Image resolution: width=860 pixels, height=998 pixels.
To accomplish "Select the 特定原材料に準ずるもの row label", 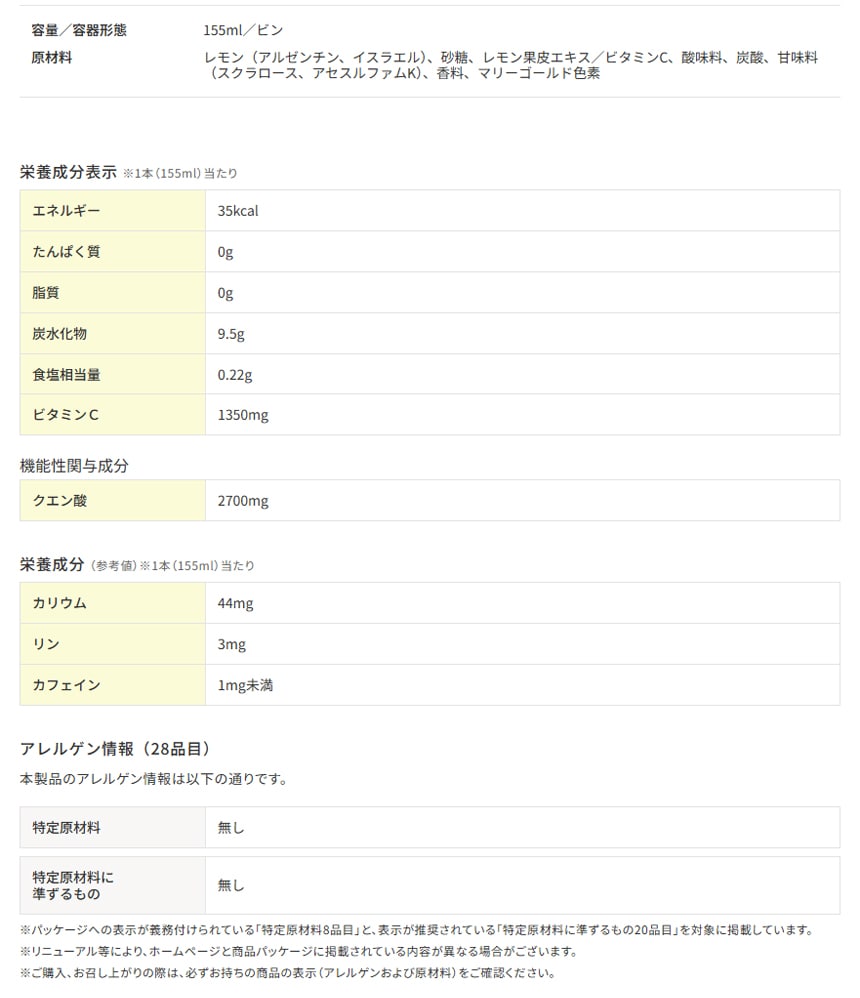I will (x=73, y=885).
